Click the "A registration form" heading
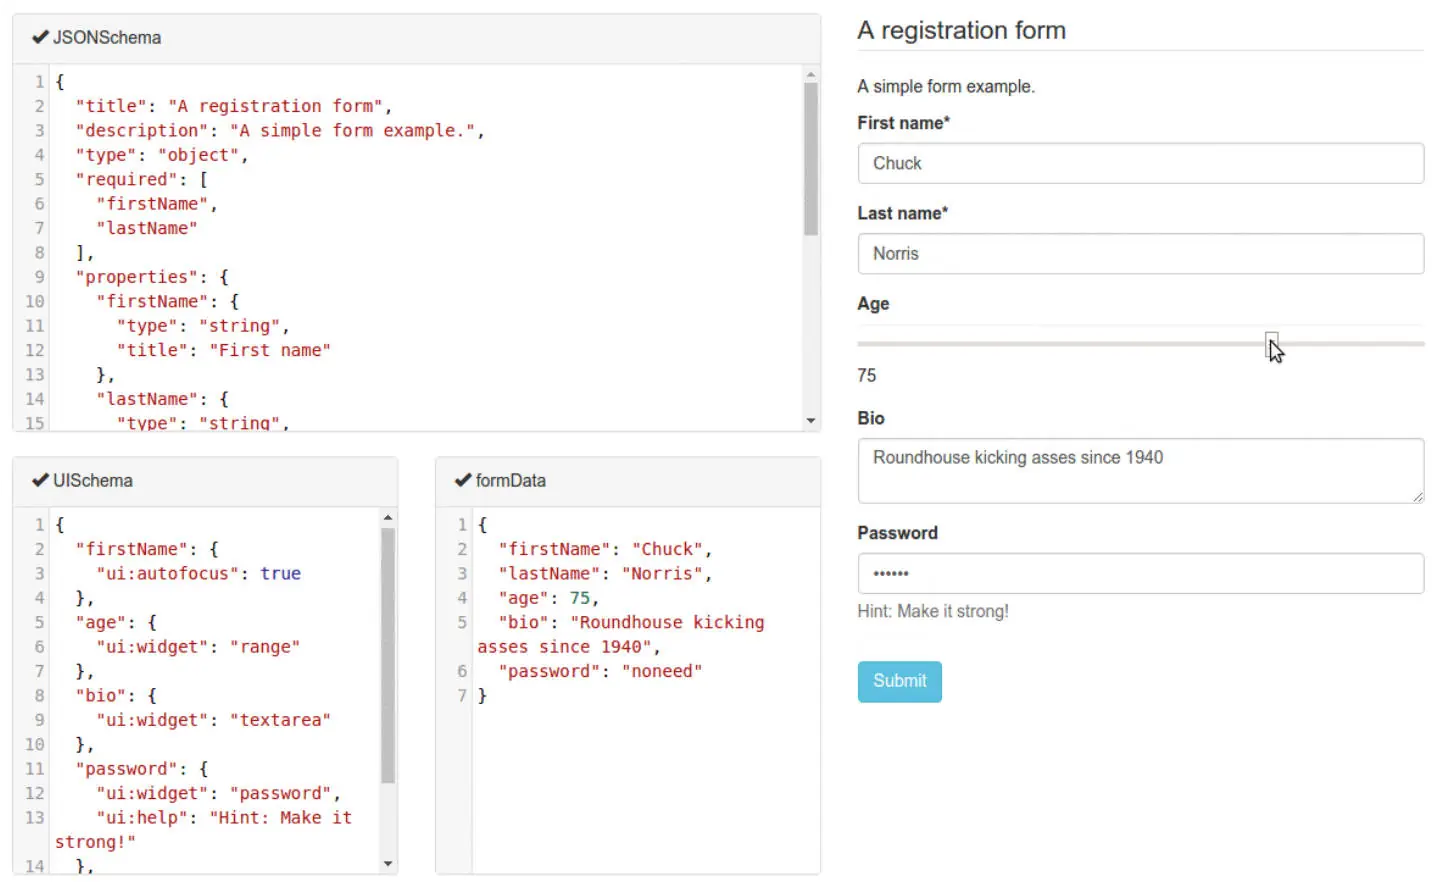 (961, 30)
